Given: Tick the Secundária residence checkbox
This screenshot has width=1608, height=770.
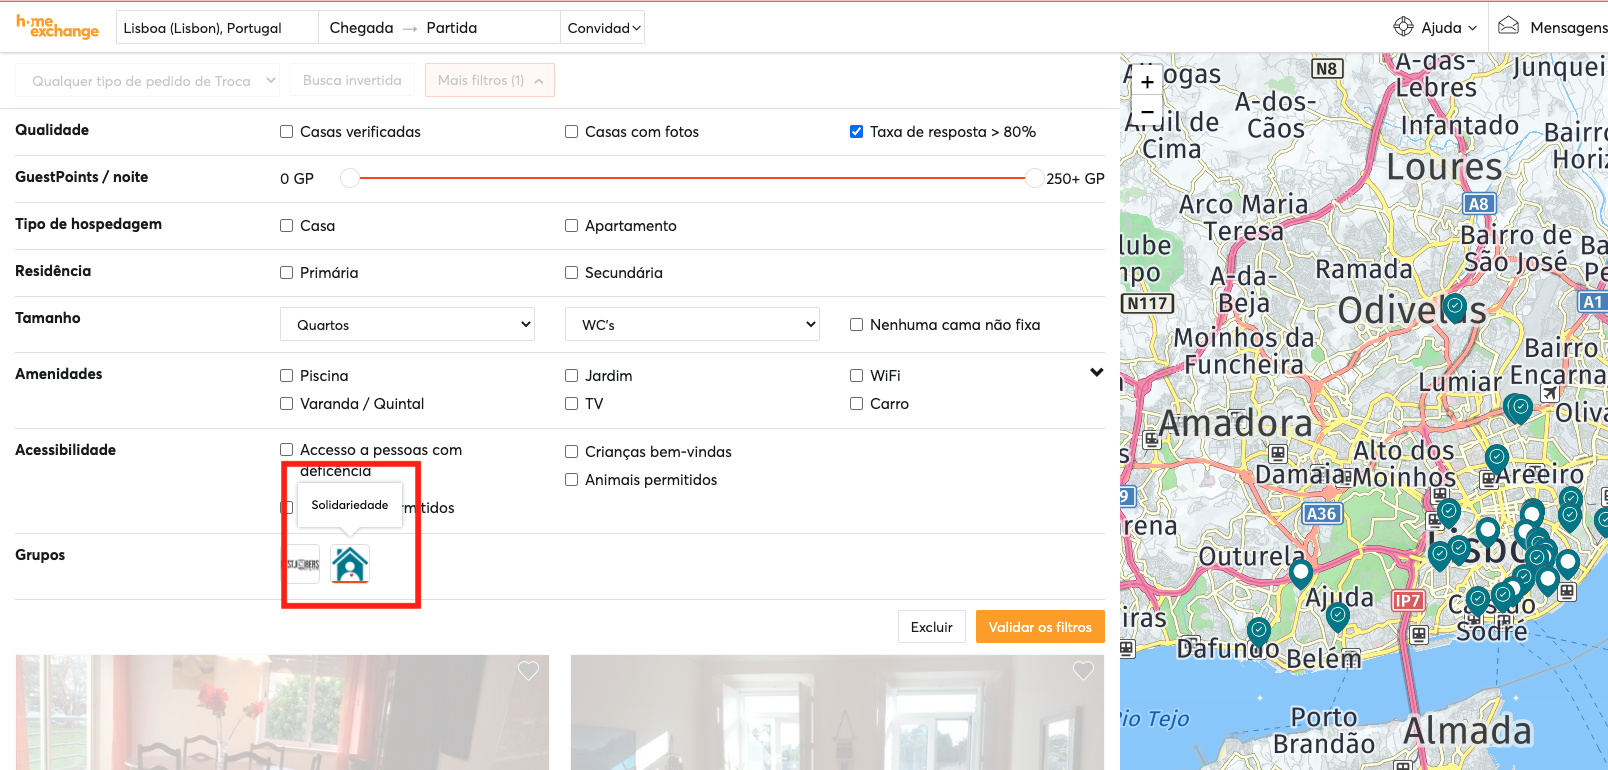Looking at the screenshot, I should 572,272.
